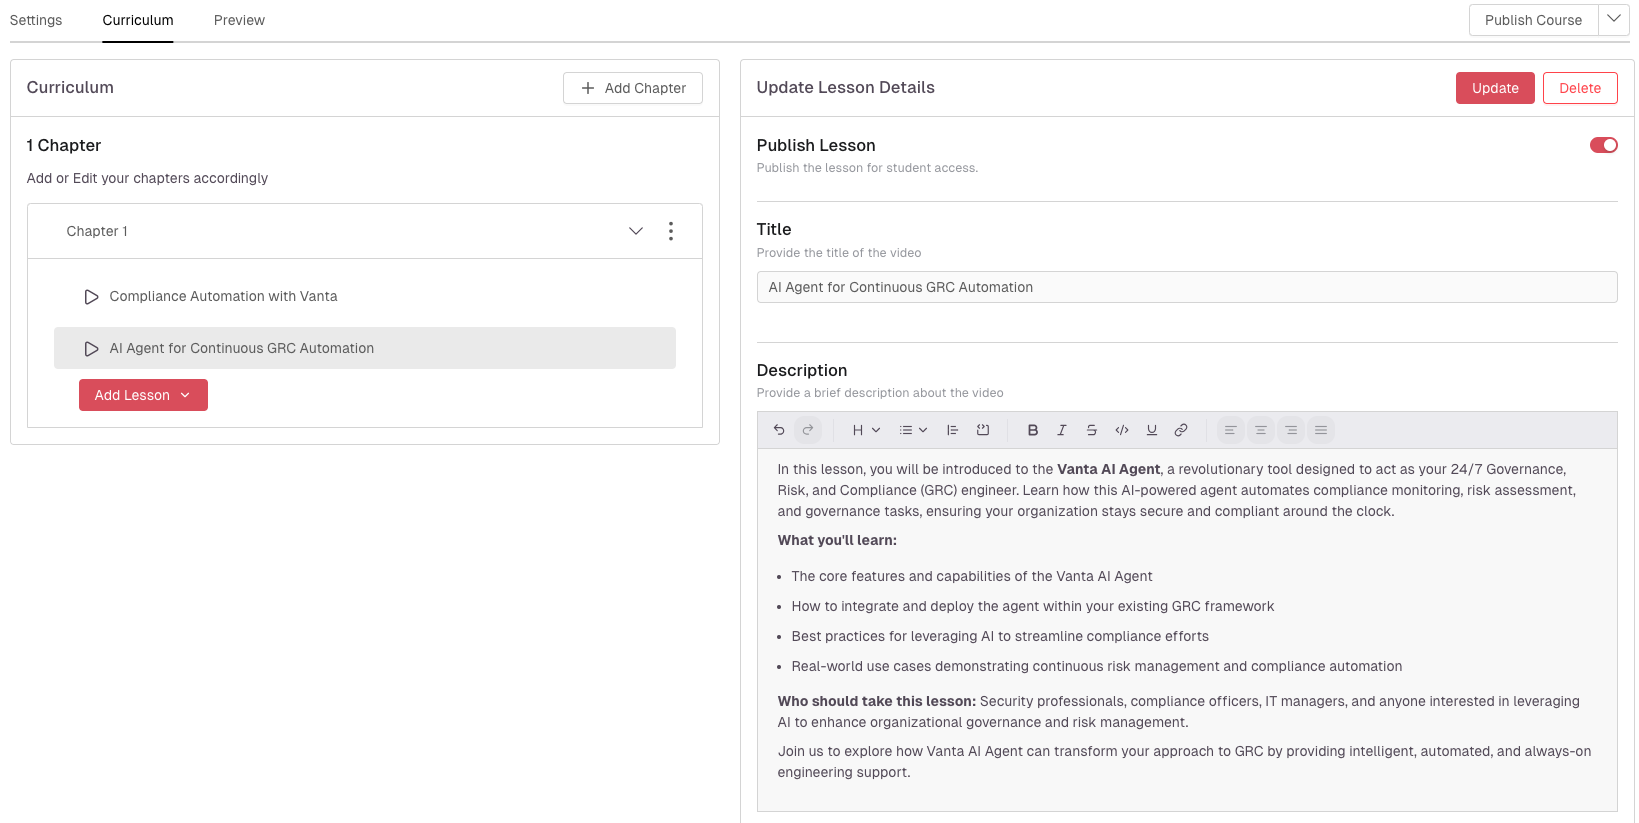Image resolution: width=1639 pixels, height=823 pixels.
Task: Switch to the Preview tab
Action: click(x=239, y=20)
